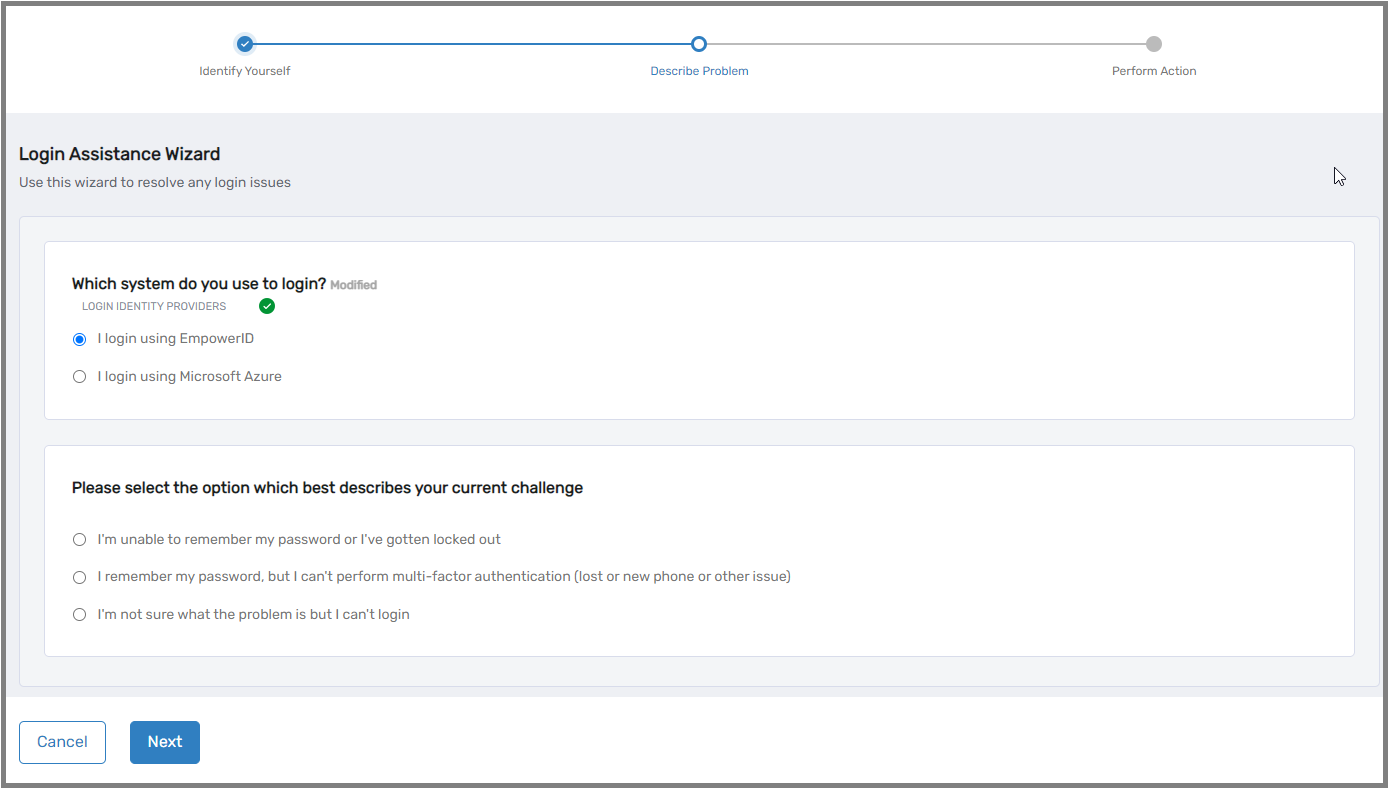The height and width of the screenshot is (789, 1389).
Task: Click the Perform Action step label
Action: coord(1154,71)
